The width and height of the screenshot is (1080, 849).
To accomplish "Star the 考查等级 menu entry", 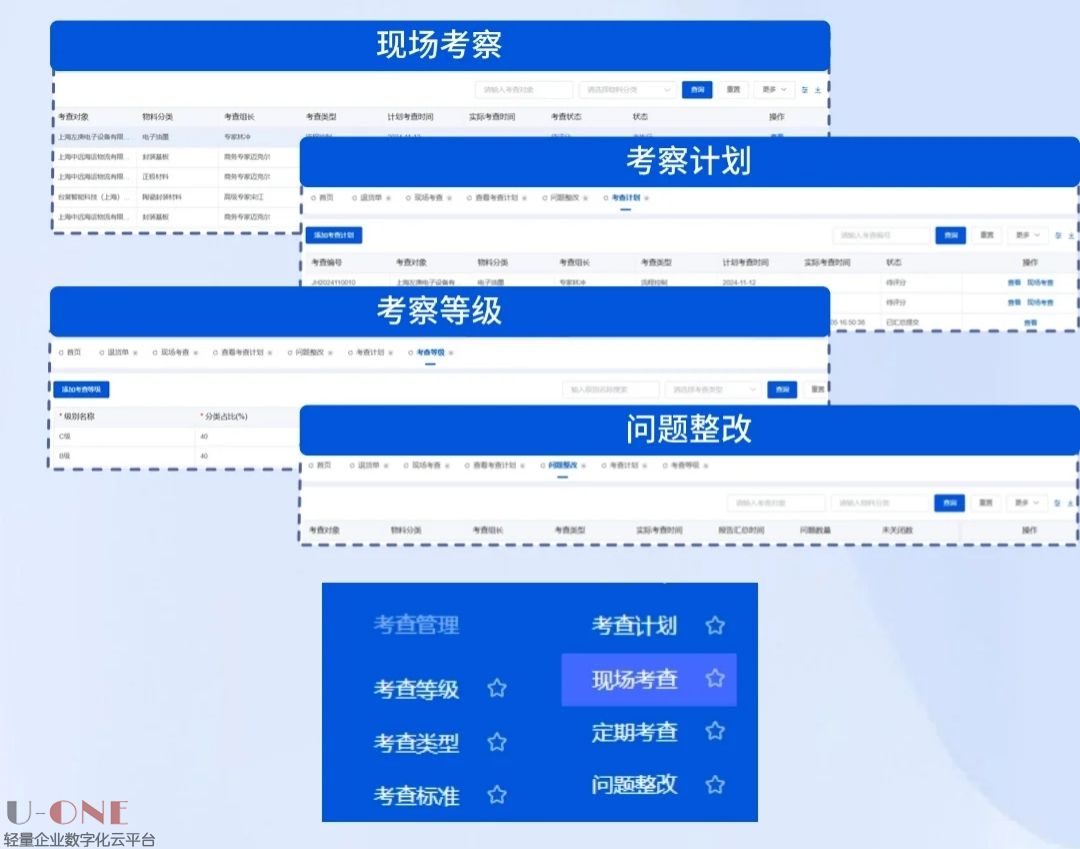I will (497, 688).
